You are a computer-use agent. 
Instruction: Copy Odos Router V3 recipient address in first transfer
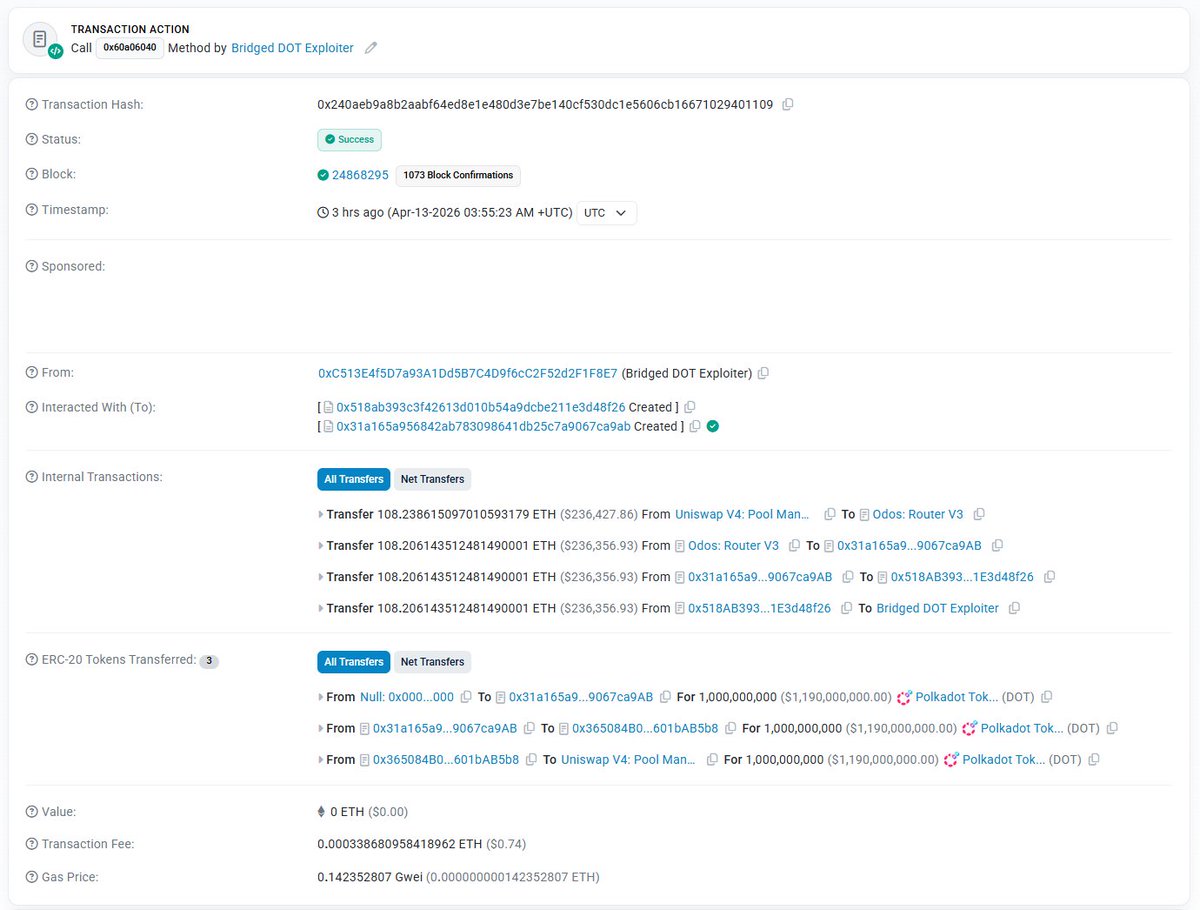tap(979, 514)
